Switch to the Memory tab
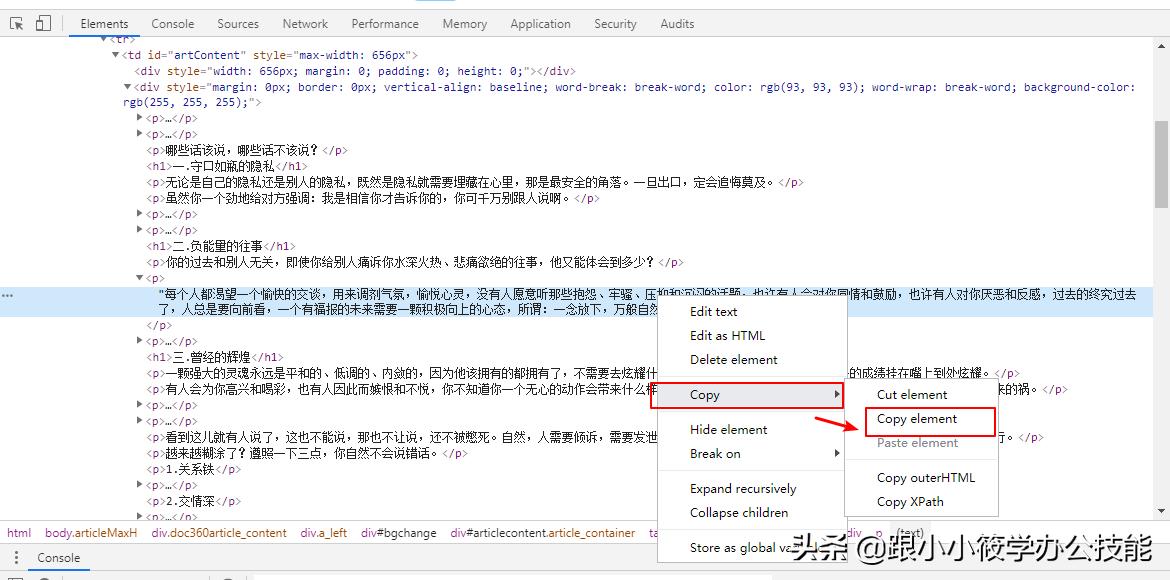Image resolution: width=1170 pixels, height=580 pixels. (464, 22)
